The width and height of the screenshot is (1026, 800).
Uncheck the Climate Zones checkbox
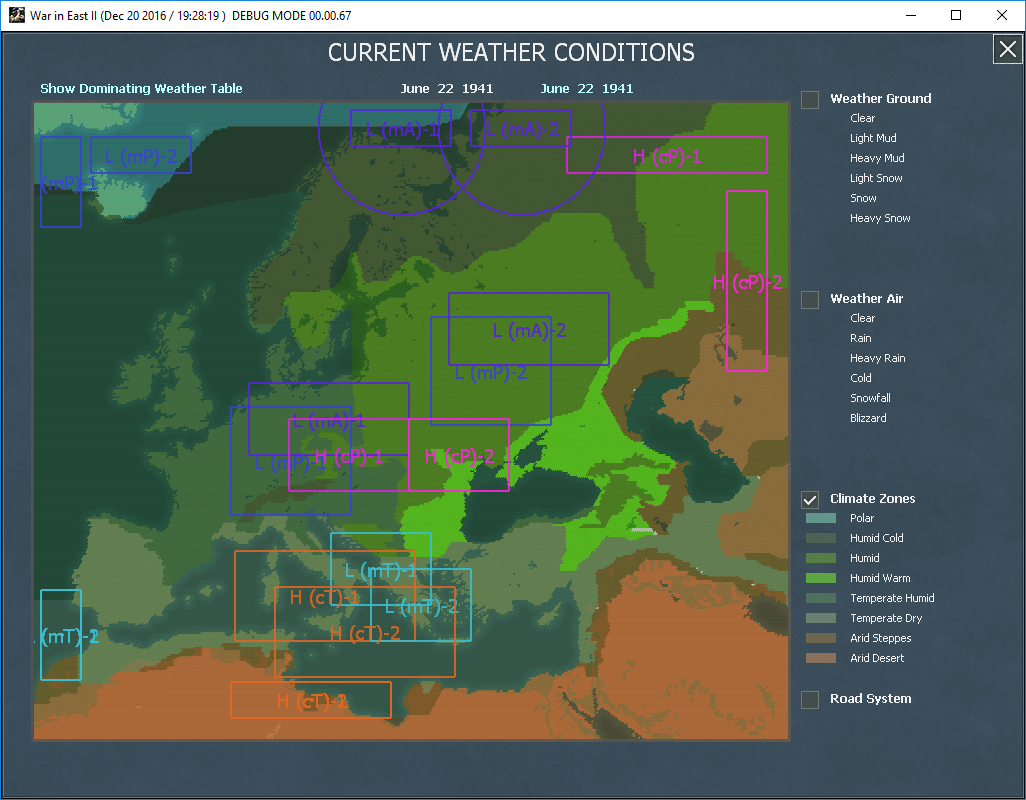pyautogui.click(x=810, y=500)
